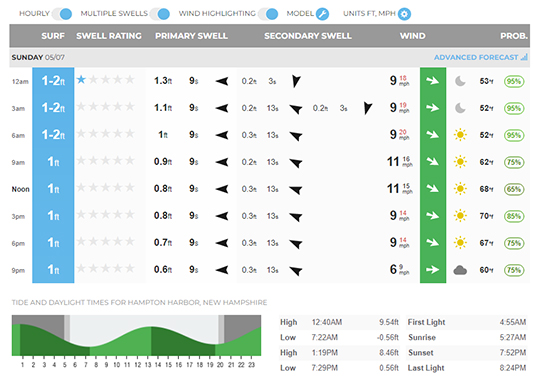This screenshot has width=533, height=380.
Task: Click blue star rating at 12am
Action: pos(81,80)
